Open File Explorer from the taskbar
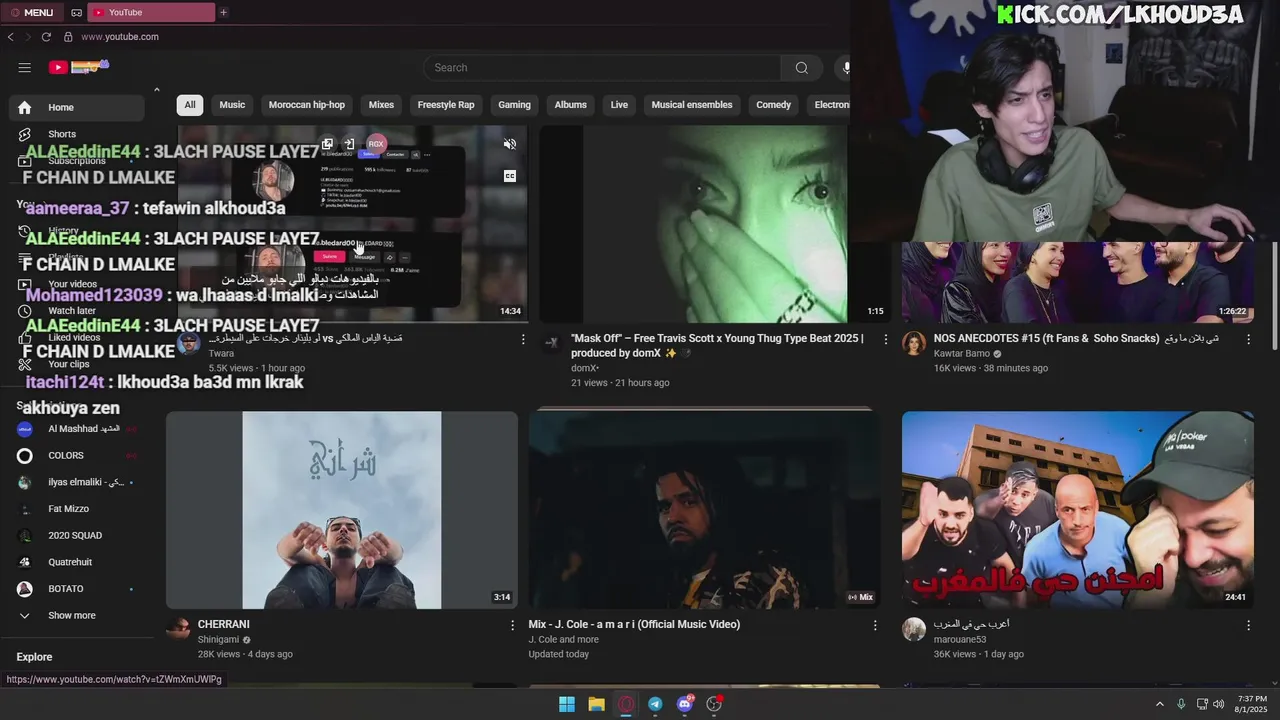The image size is (1280, 720). (x=596, y=704)
